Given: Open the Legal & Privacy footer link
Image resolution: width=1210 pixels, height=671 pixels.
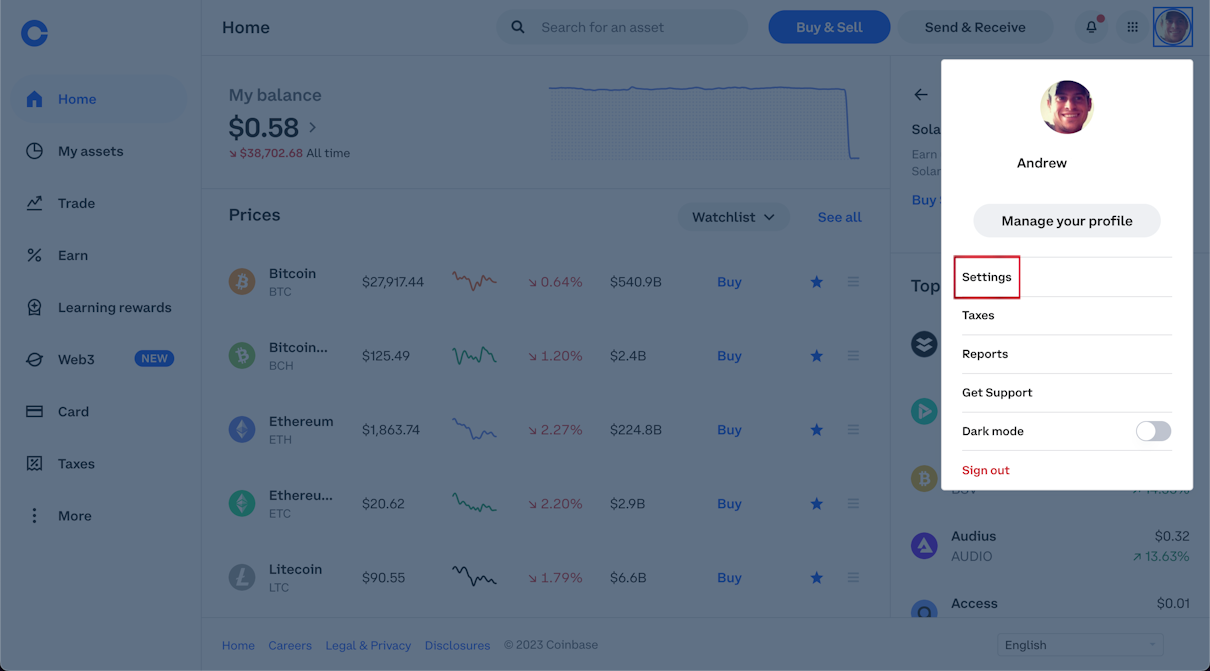Looking at the screenshot, I should [368, 645].
